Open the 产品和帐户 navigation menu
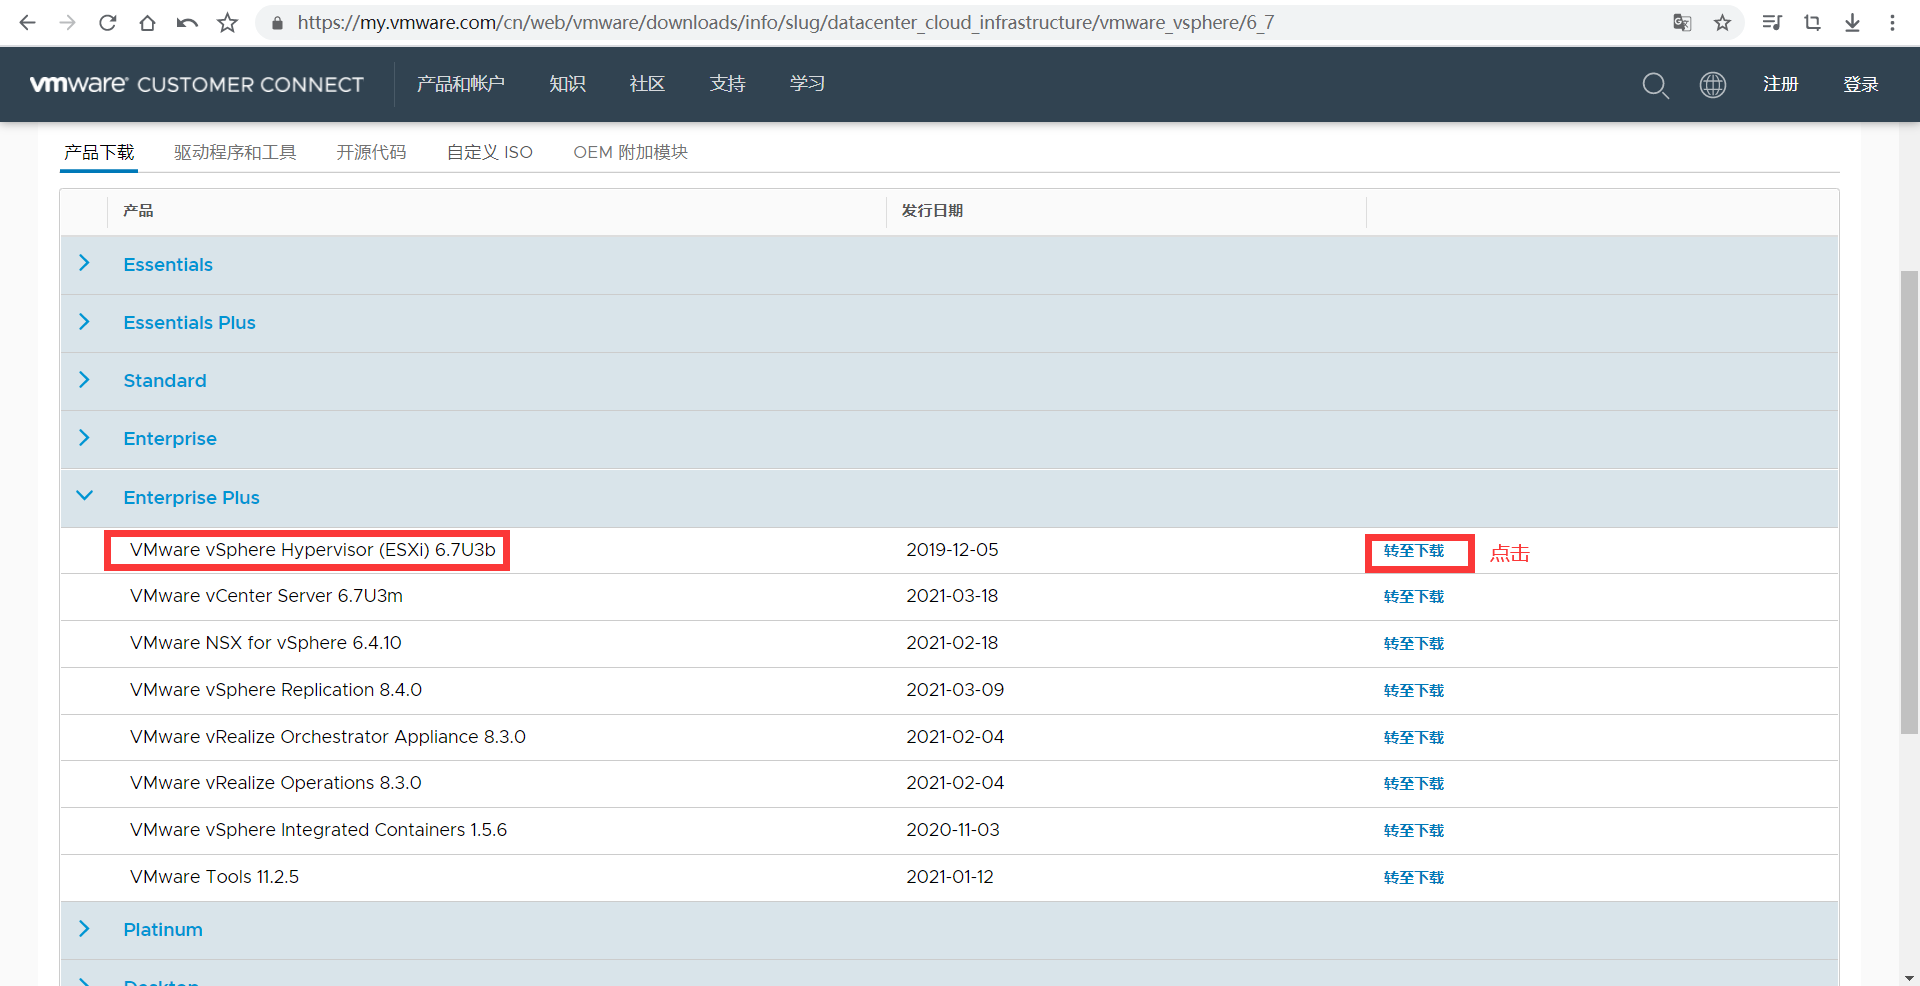This screenshot has width=1920, height=986. pyautogui.click(x=460, y=84)
